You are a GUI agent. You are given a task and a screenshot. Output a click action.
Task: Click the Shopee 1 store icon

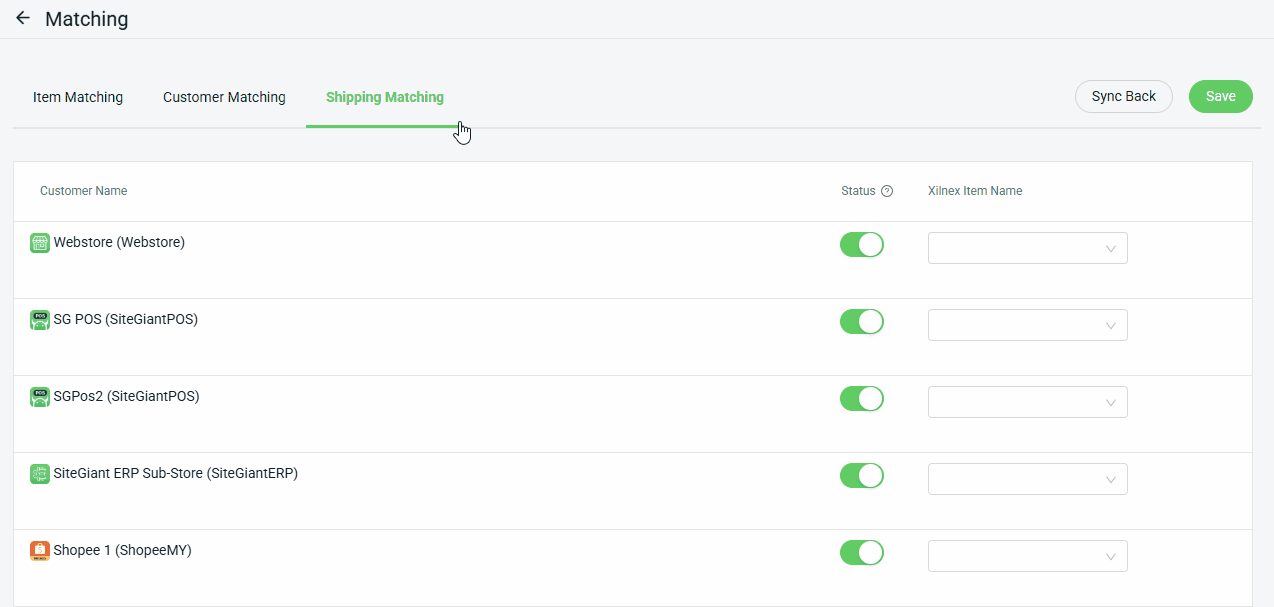click(40, 551)
